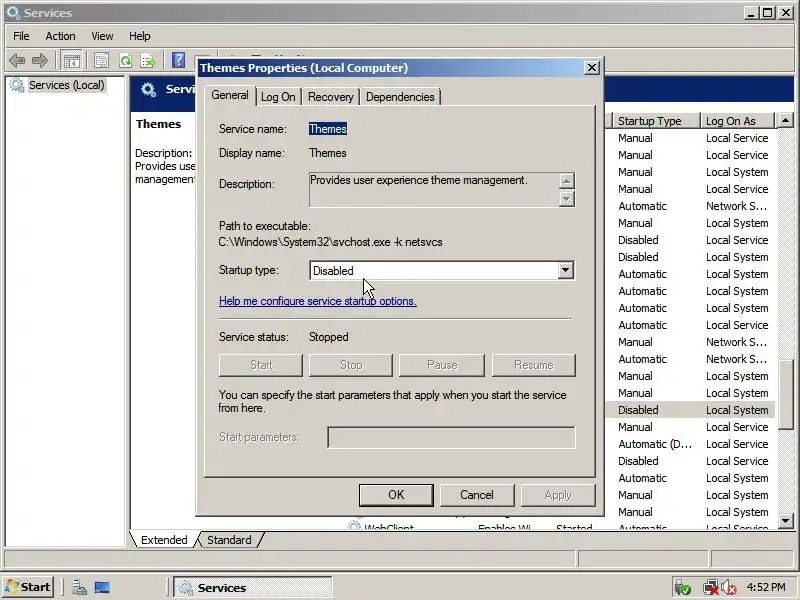Screen dimensions: 800x600
Task: Click the Apply button
Action: click(x=558, y=495)
